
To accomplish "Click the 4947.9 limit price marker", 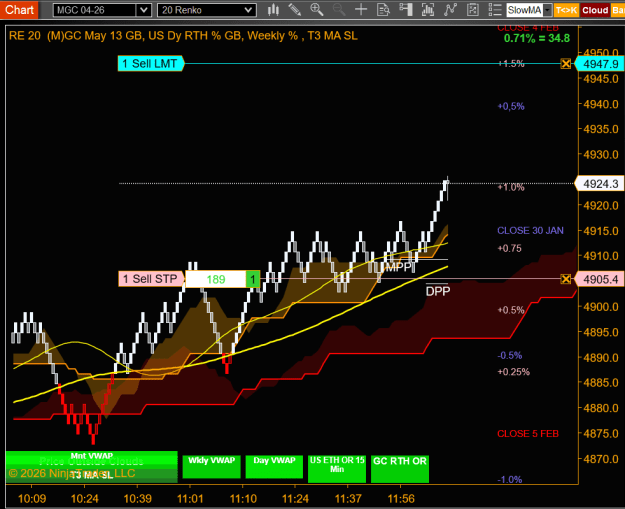I will 599,64.
